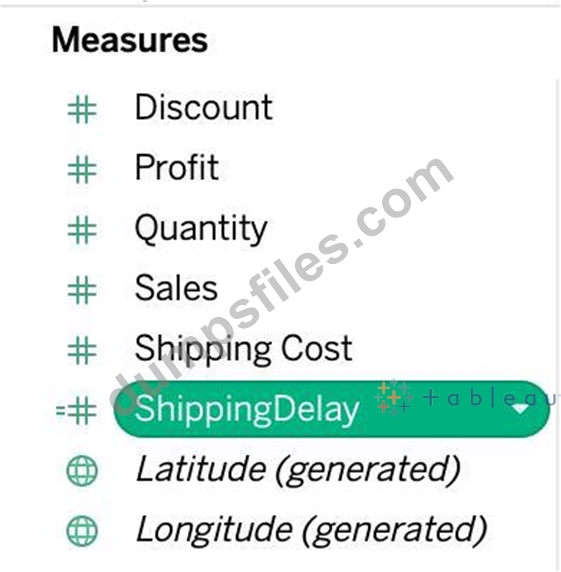Choose the Quantity measure label
The width and height of the screenshot is (561, 572).
coord(201,229)
